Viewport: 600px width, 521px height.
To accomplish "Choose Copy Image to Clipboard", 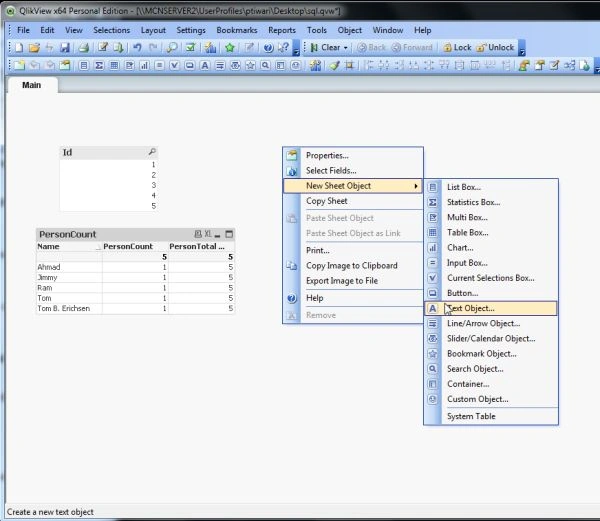I will click(353, 265).
